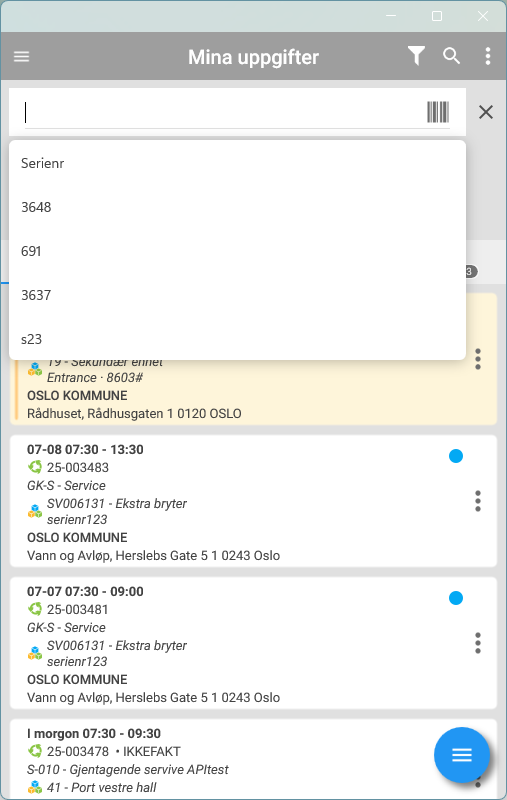Choose the 's23' search suggestion
Viewport: 507px width, 800px height.
pyautogui.click(x=237, y=339)
